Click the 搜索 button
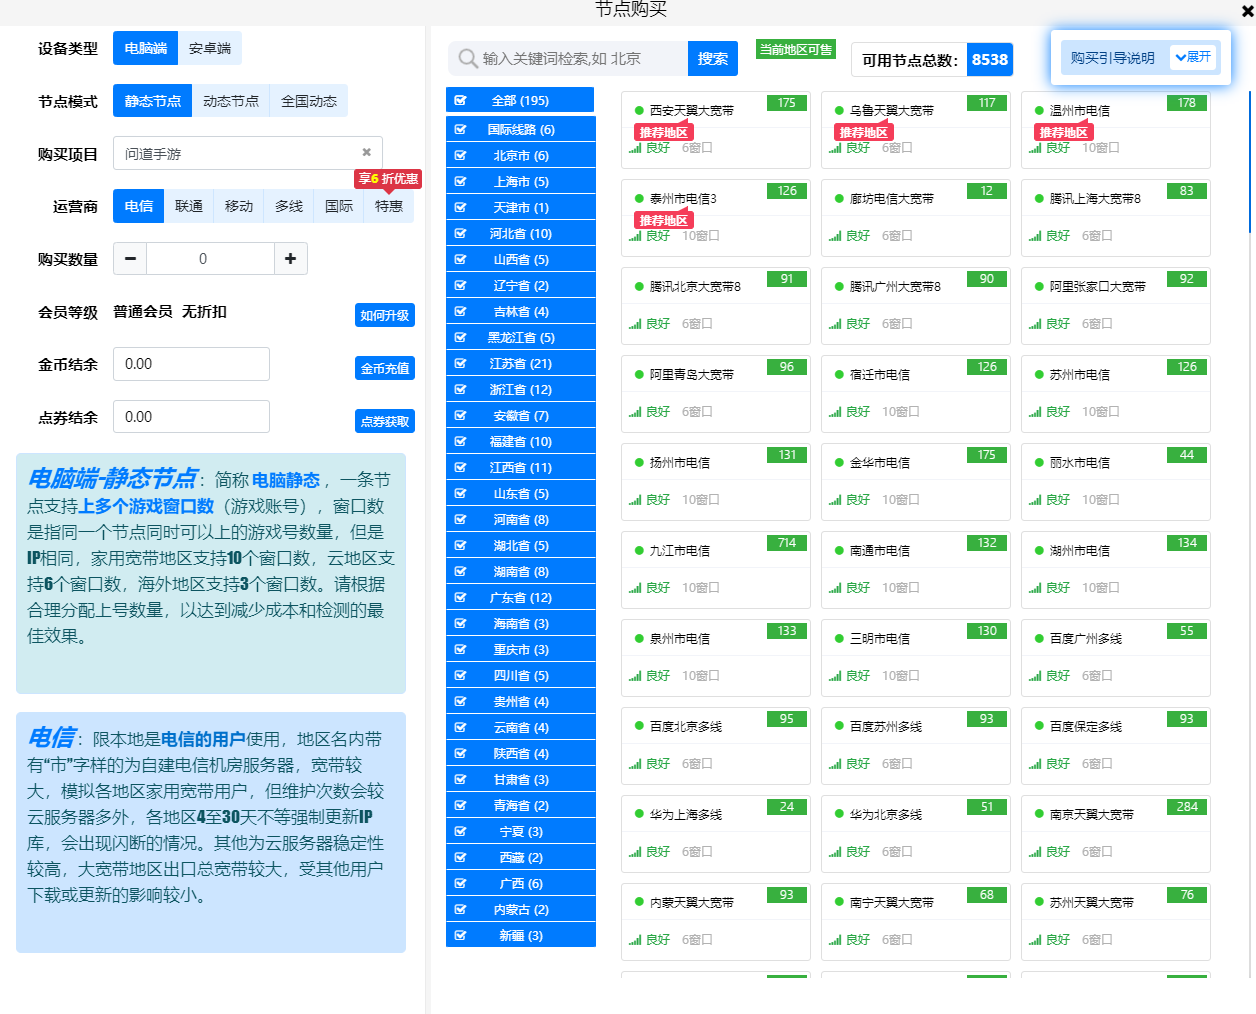Image resolution: width=1256 pixels, height=1014 pixels. 713,59
